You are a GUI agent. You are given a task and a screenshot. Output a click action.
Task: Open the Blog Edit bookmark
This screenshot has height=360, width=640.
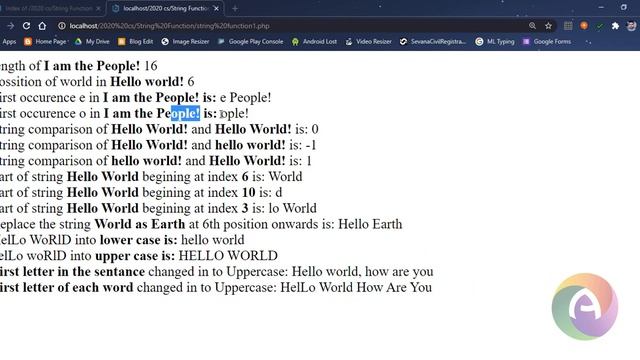[x=136, y=42]
